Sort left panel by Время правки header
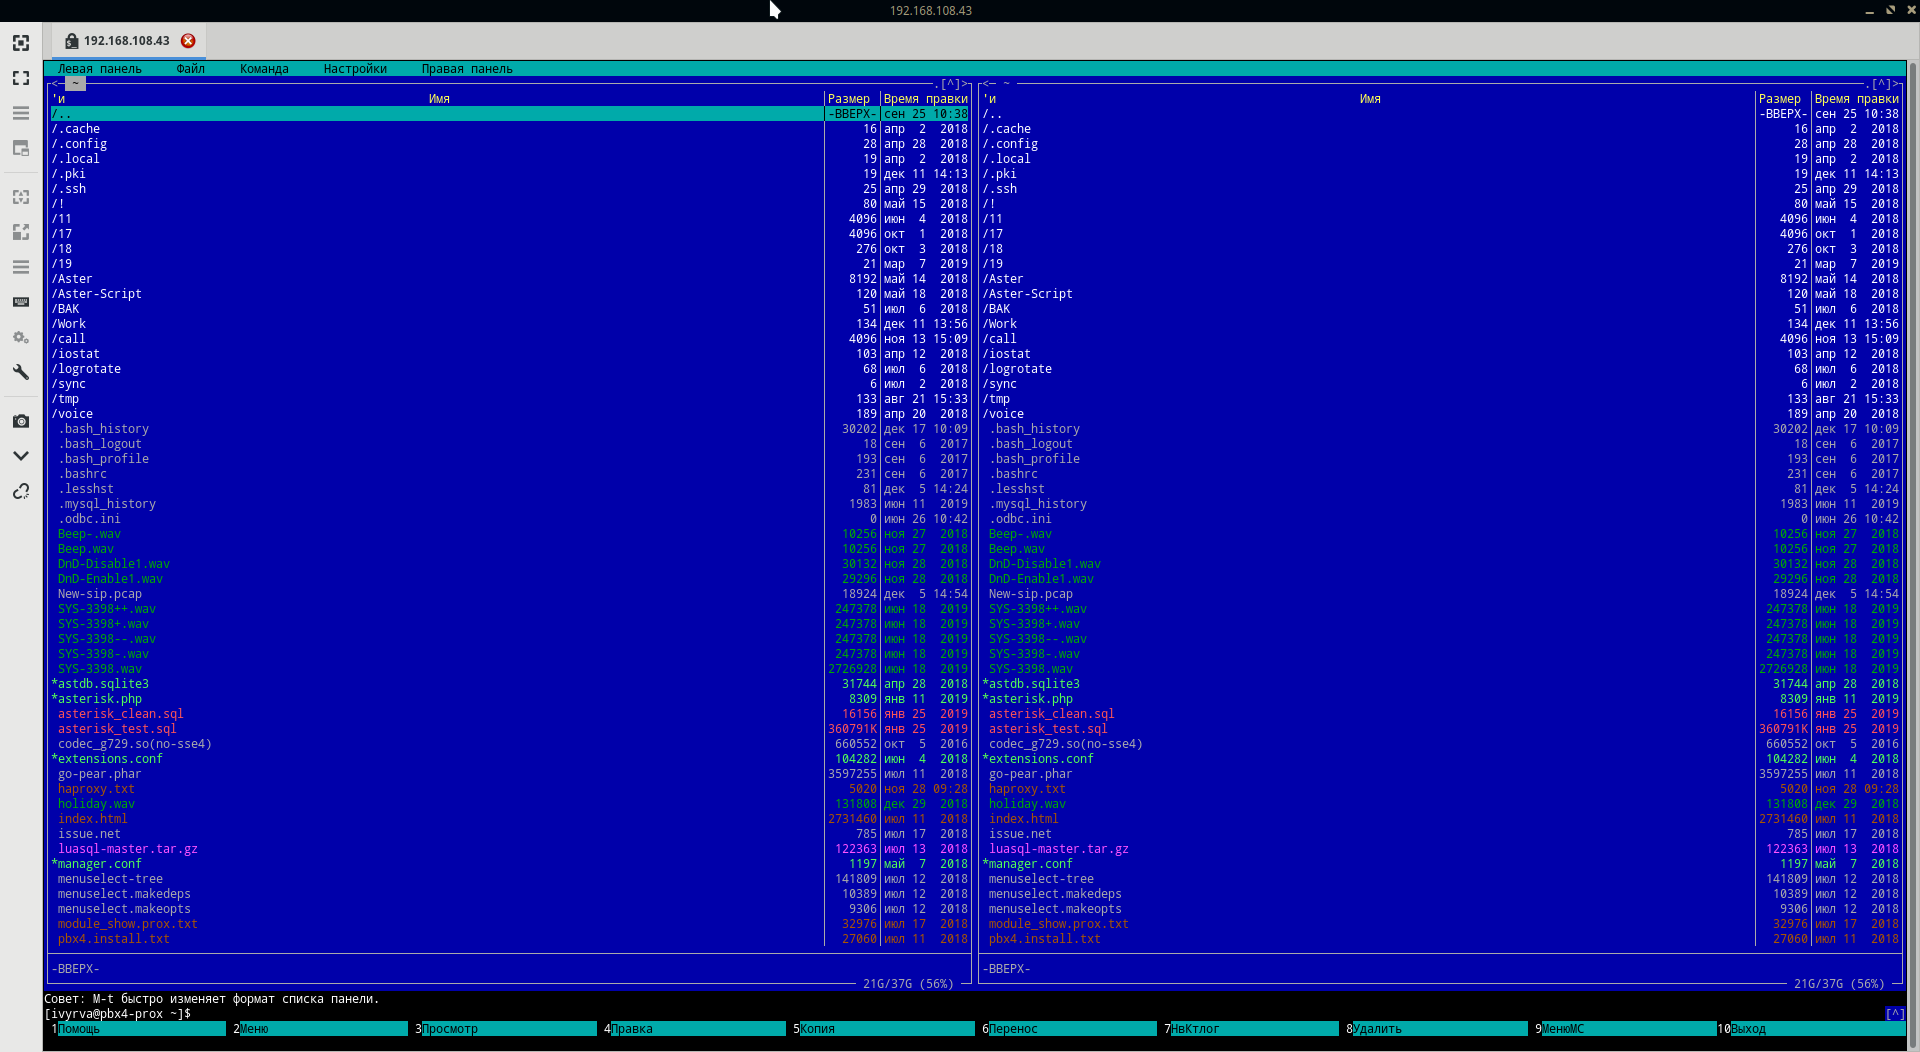1920x1052 pixels. tap(926, 99)
